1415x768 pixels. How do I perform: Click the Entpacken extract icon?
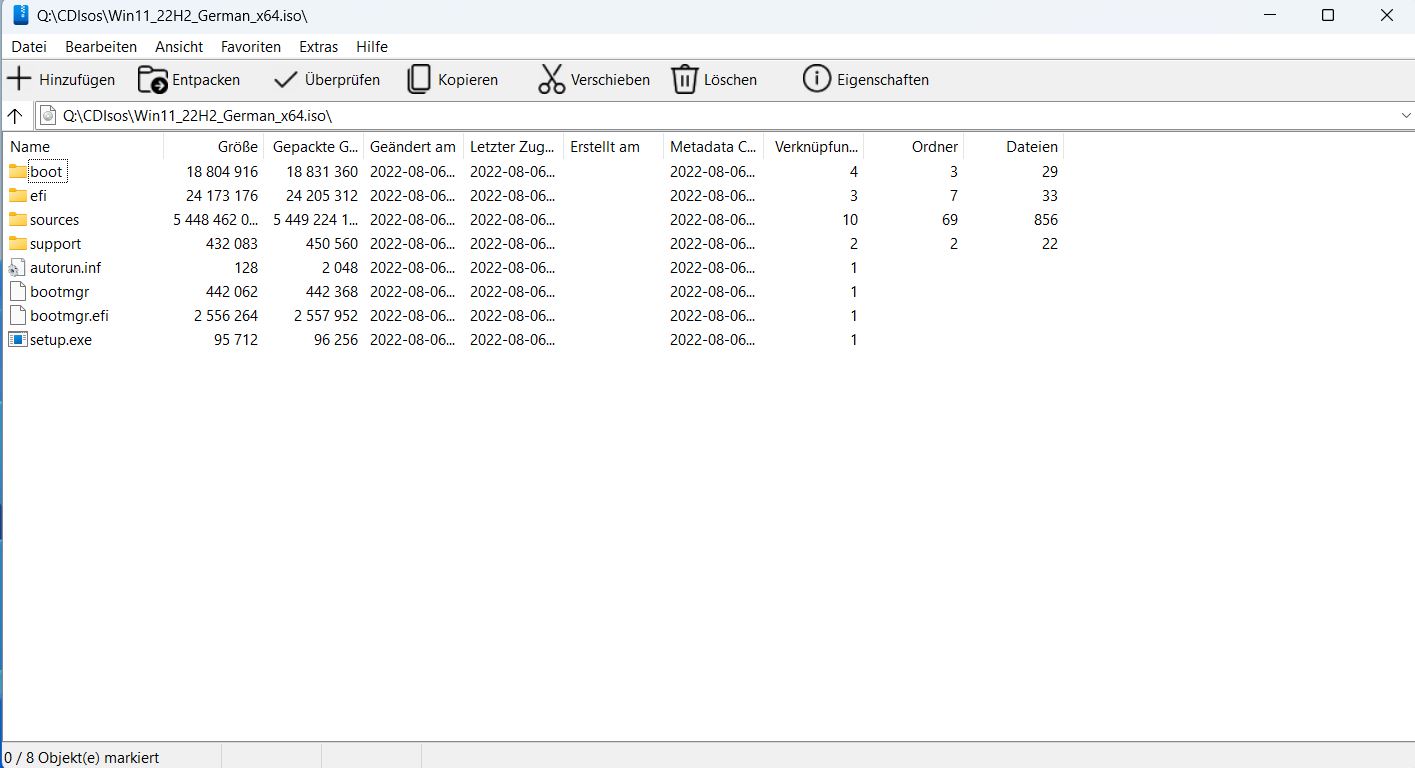pos(153,79)
